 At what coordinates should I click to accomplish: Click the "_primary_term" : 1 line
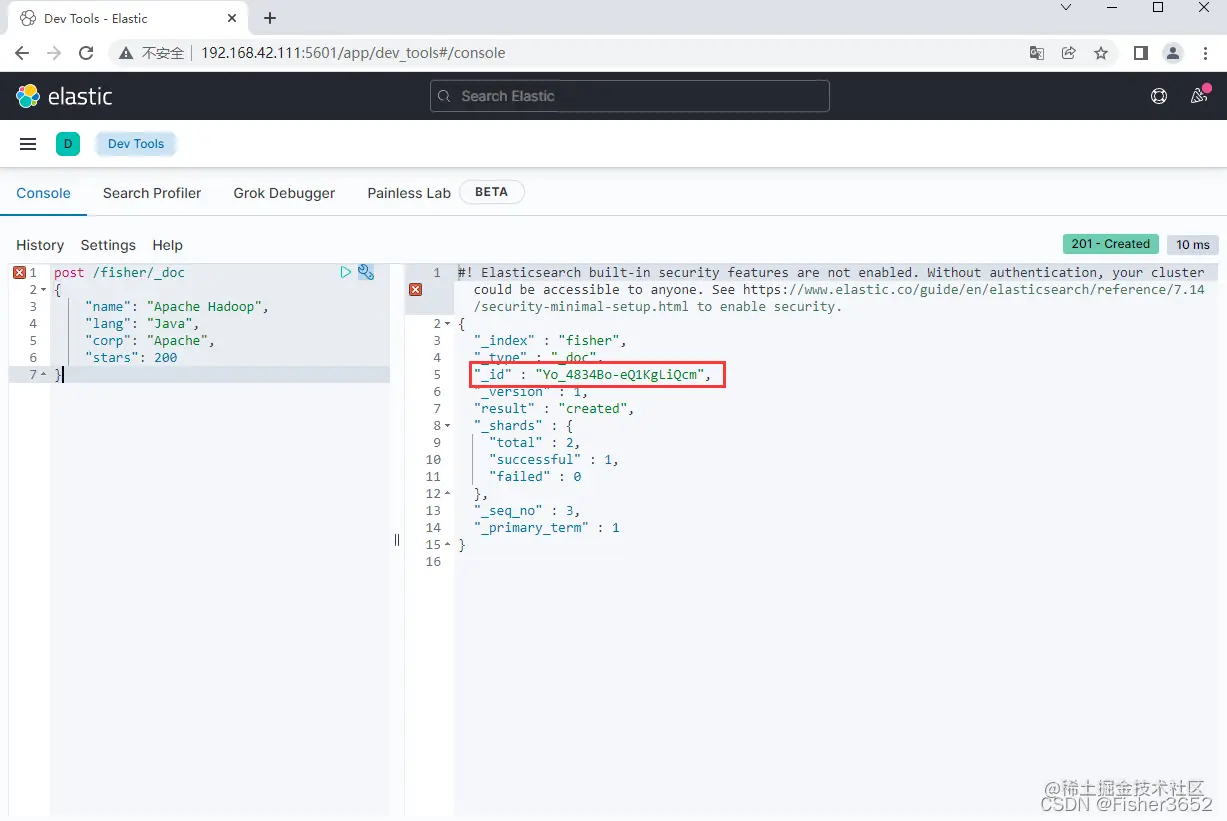(x=547, y=528)
